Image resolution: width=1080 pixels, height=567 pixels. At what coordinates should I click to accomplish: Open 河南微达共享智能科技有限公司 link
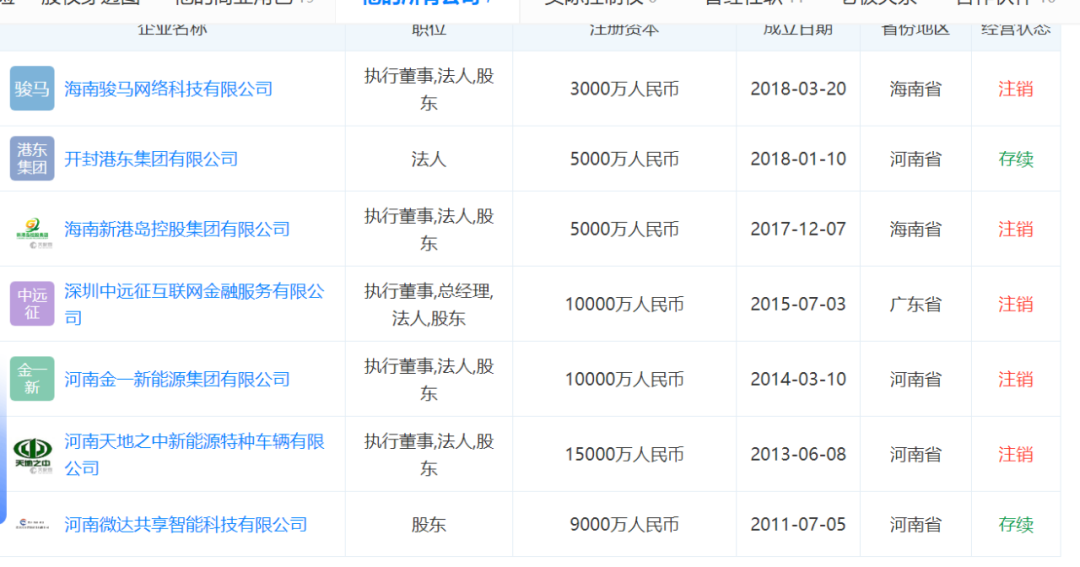click(x=186, y=525)
